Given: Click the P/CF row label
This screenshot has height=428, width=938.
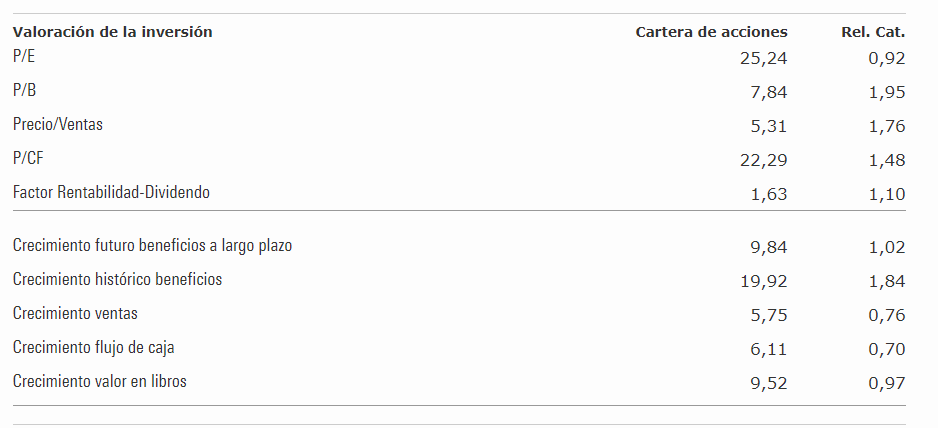Looking at the screenshot, I should (27, 158).
